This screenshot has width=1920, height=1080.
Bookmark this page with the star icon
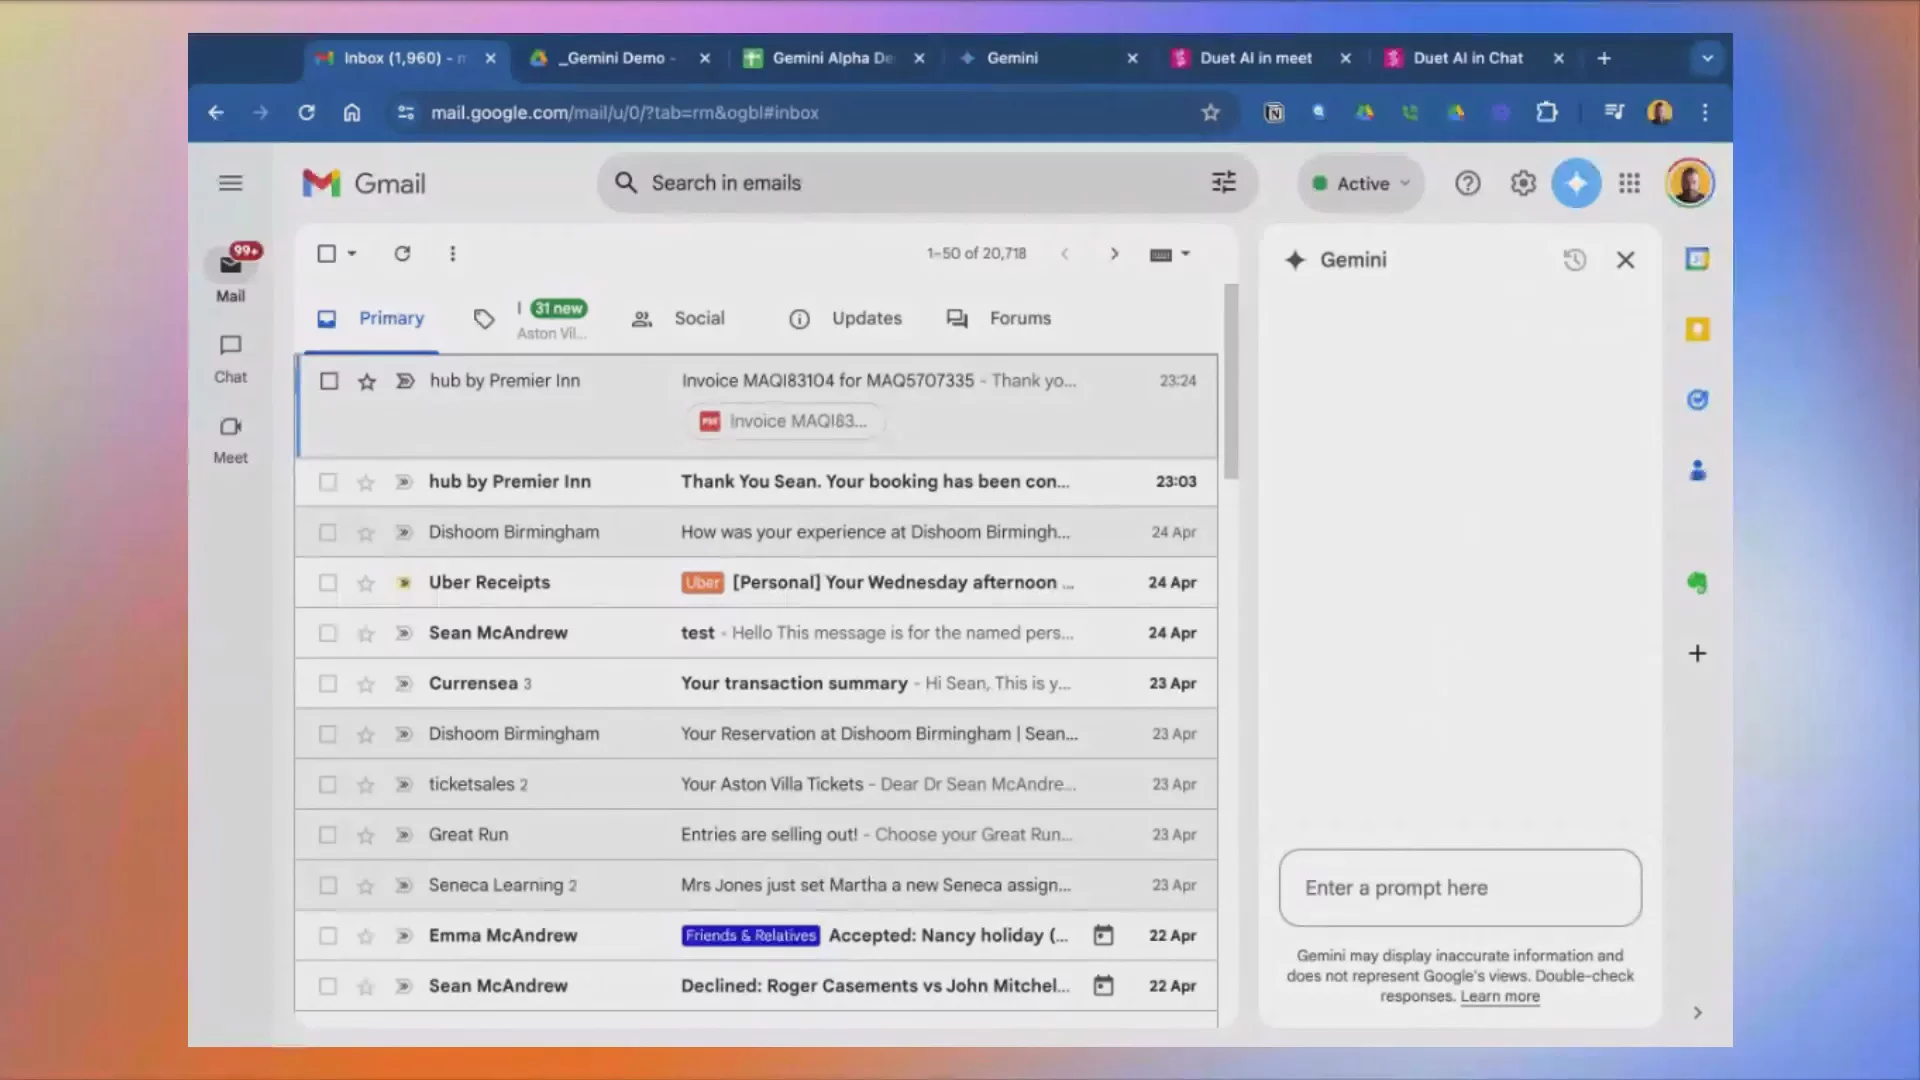click(x=1210, y=113)
